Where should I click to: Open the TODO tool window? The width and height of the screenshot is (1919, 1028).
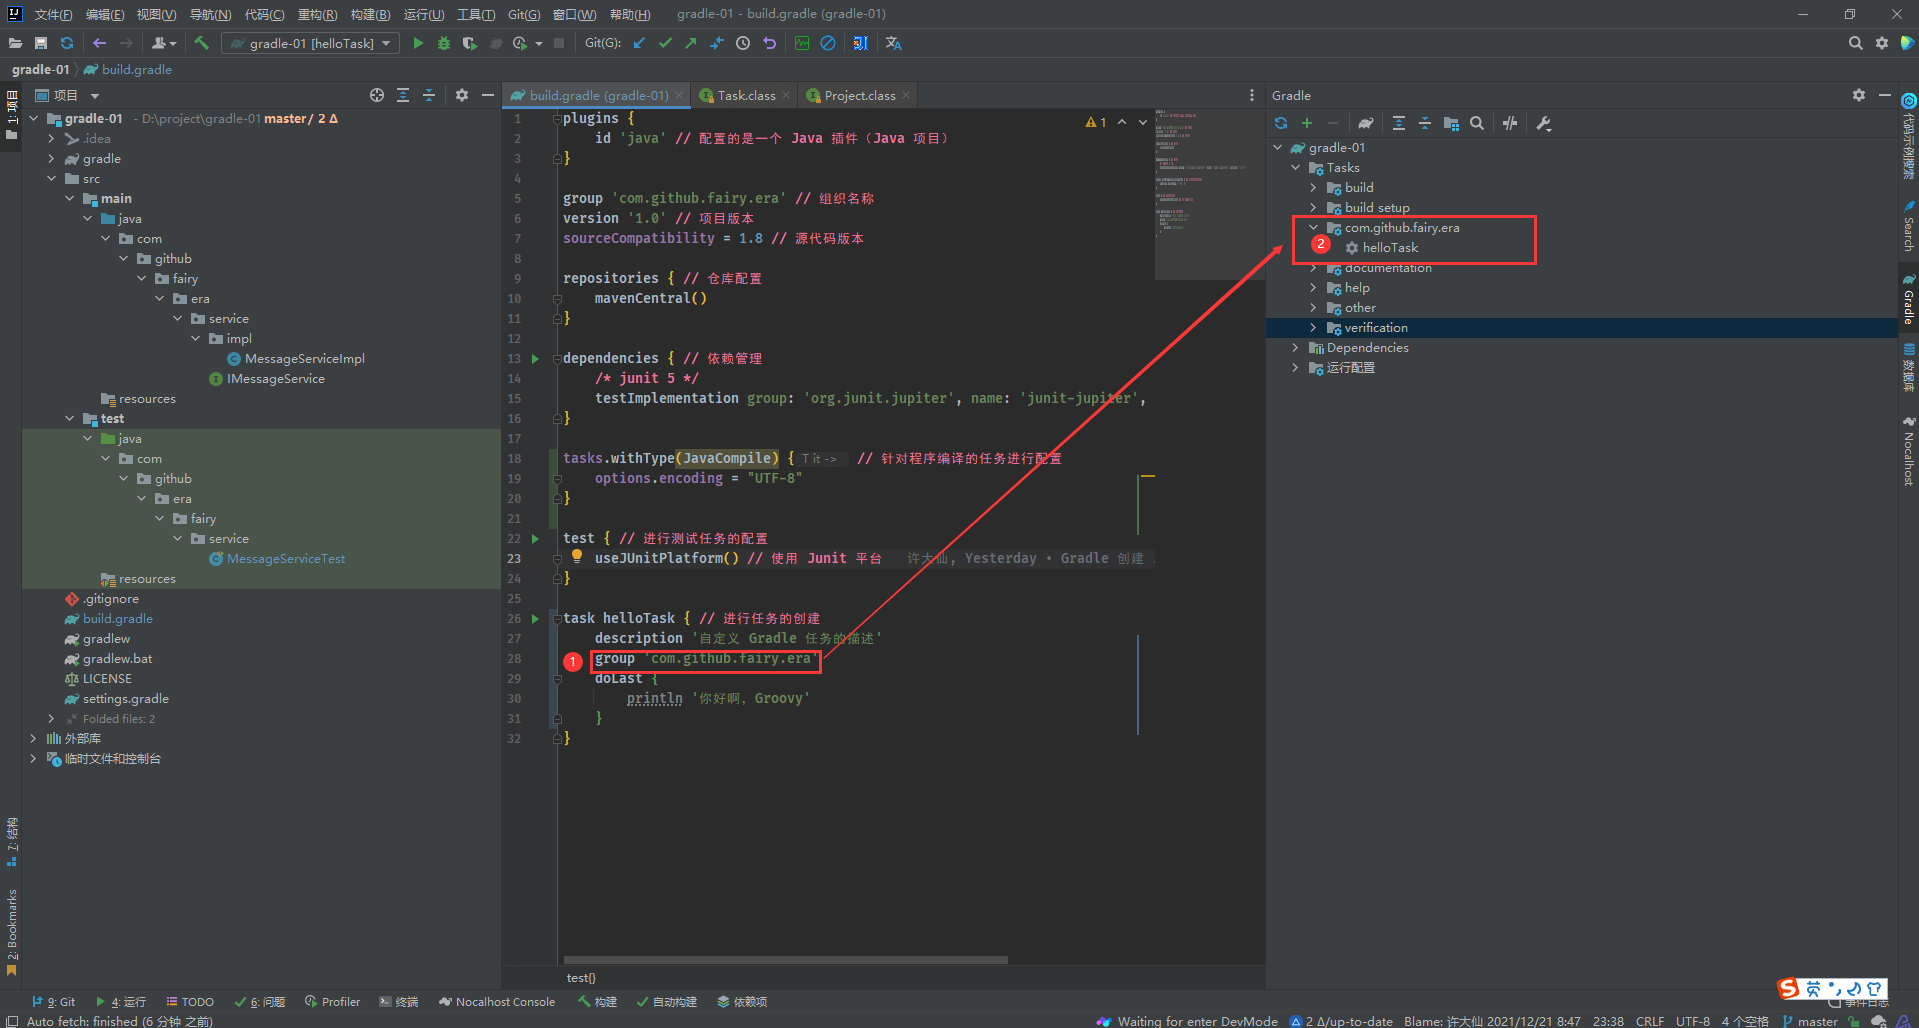(x=190, y=1001)
